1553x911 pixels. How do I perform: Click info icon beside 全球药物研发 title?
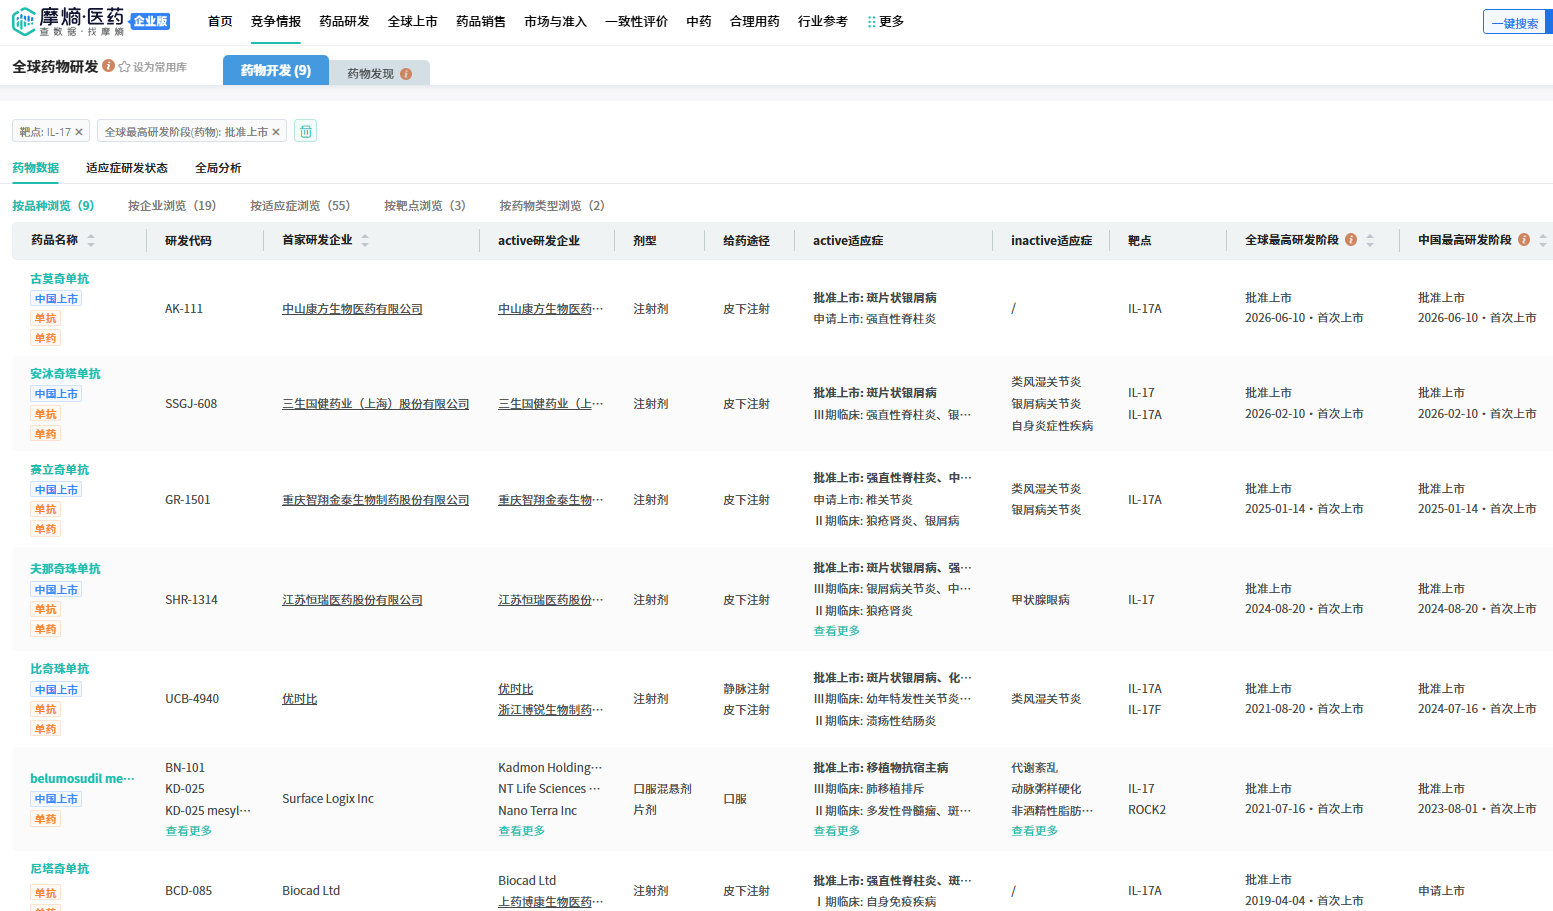(108, 66)
